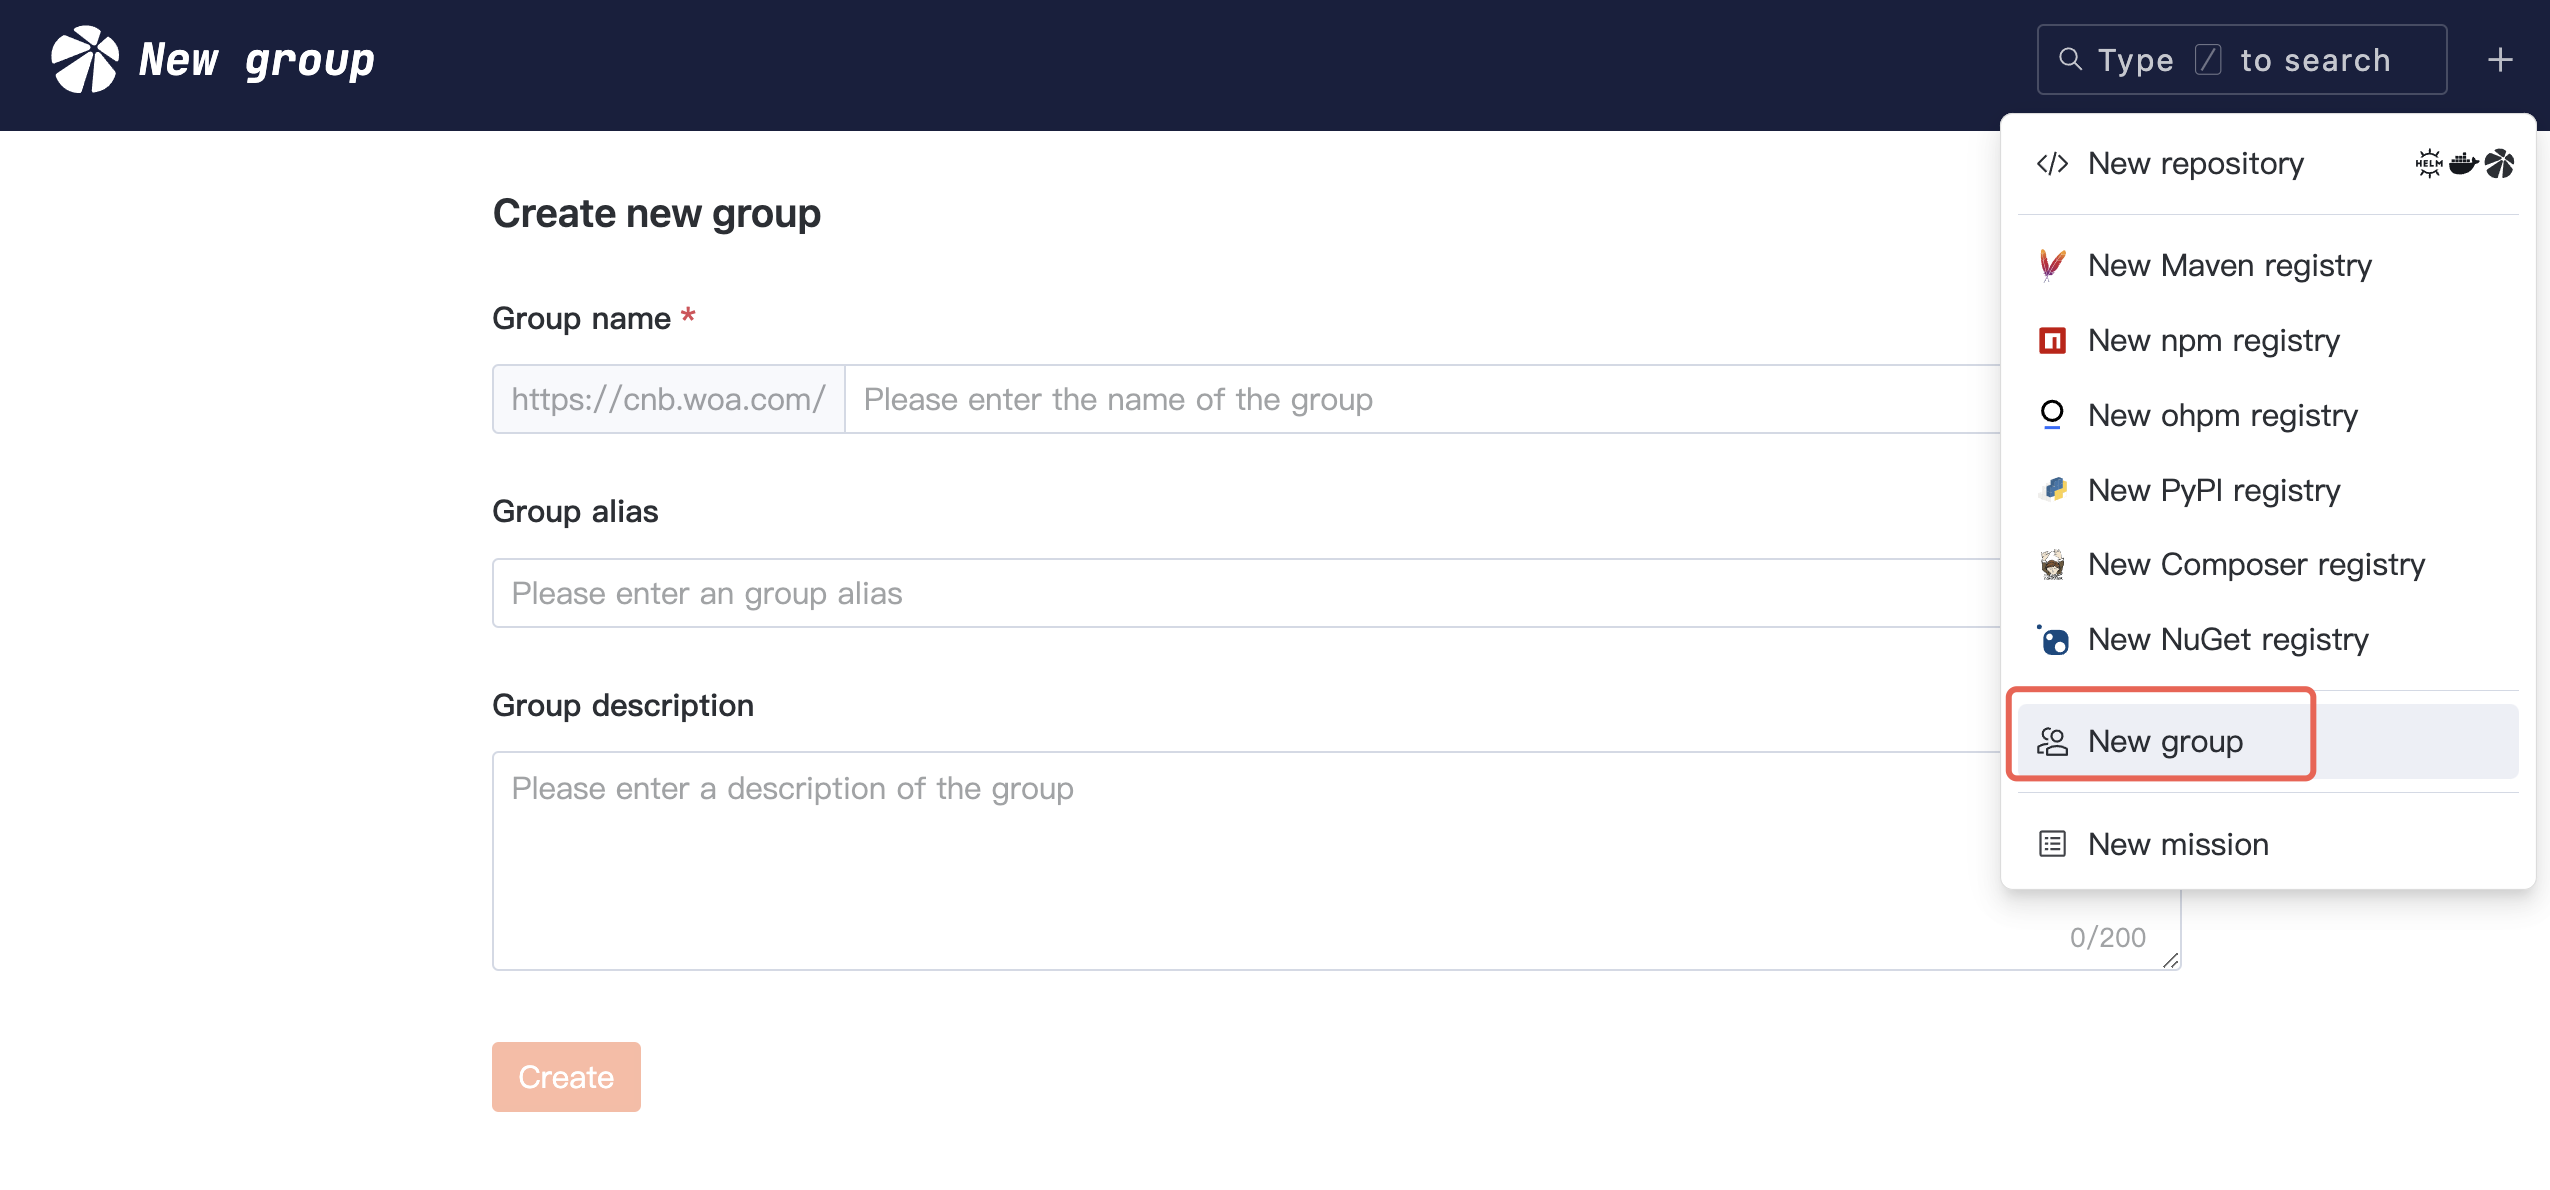
Task: Click the ohpm registry icon
Action: (x=2052, y=415)
